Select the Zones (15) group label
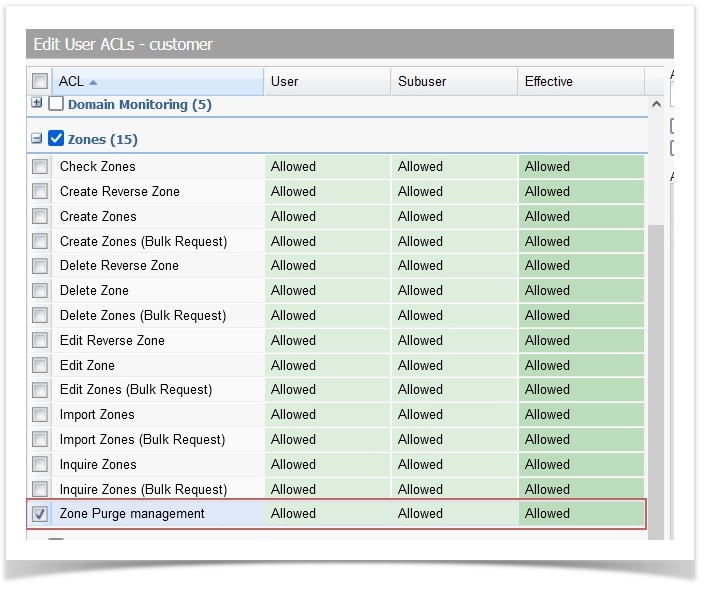The width and height of the screenshot is (708, 589). 102,139
